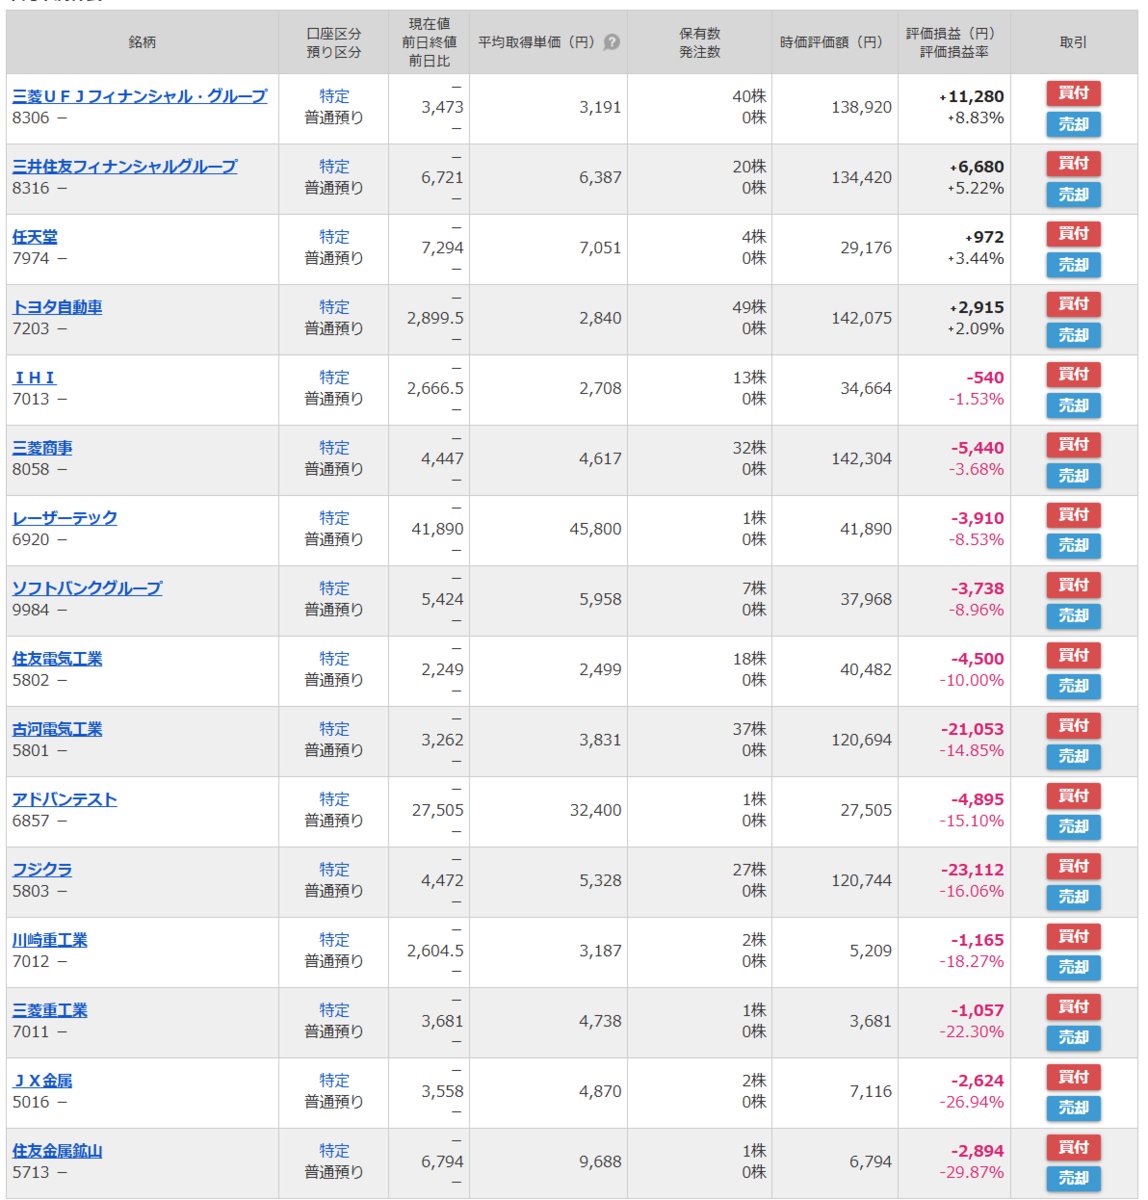Image resolution: width=1148 pixels, height=1200 pixels.
Task: Click 売却 button for 三菱ＵＦＪ row
Action: 1074,124
